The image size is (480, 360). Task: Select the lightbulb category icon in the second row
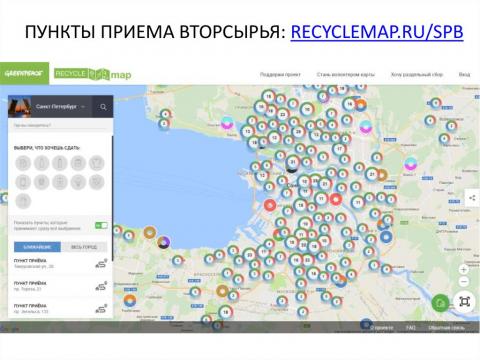[78, 182]
